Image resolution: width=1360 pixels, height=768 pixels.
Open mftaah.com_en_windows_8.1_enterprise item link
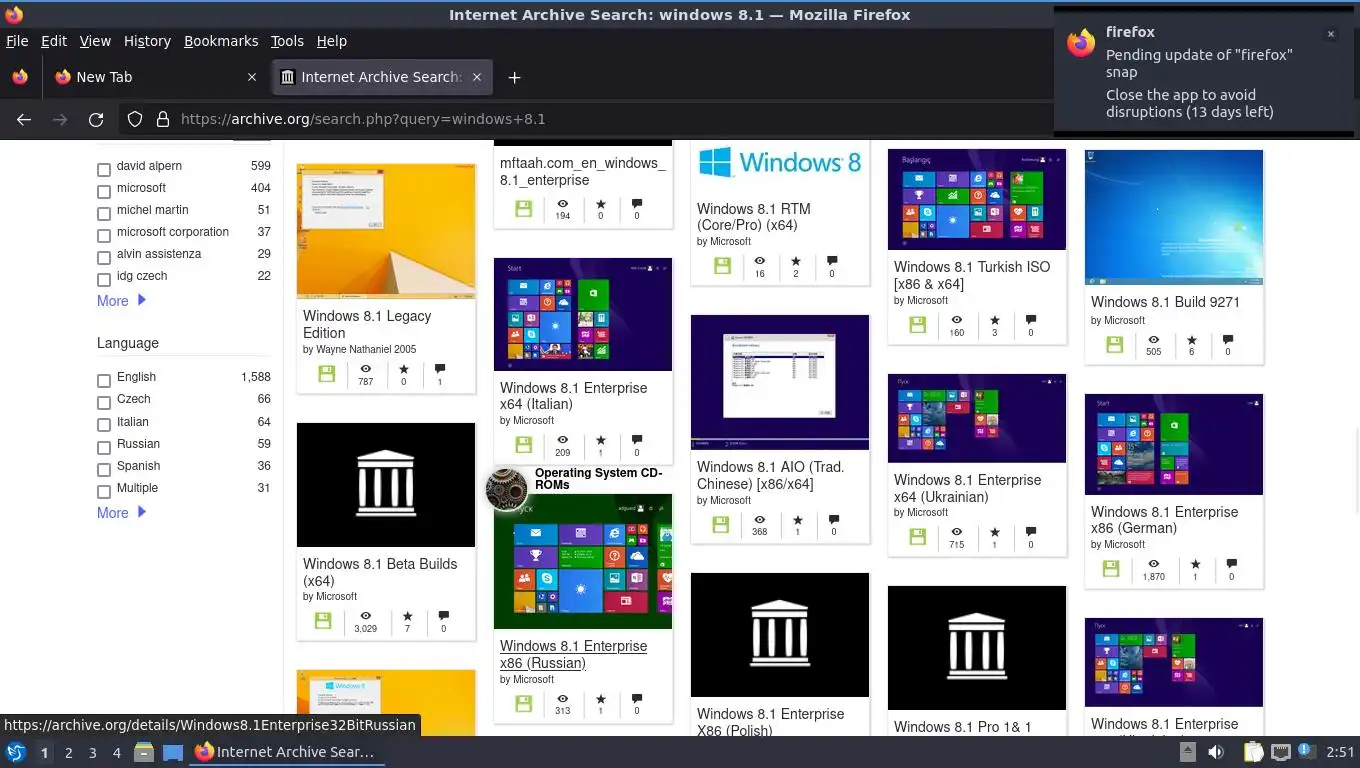tap(582, 172)
